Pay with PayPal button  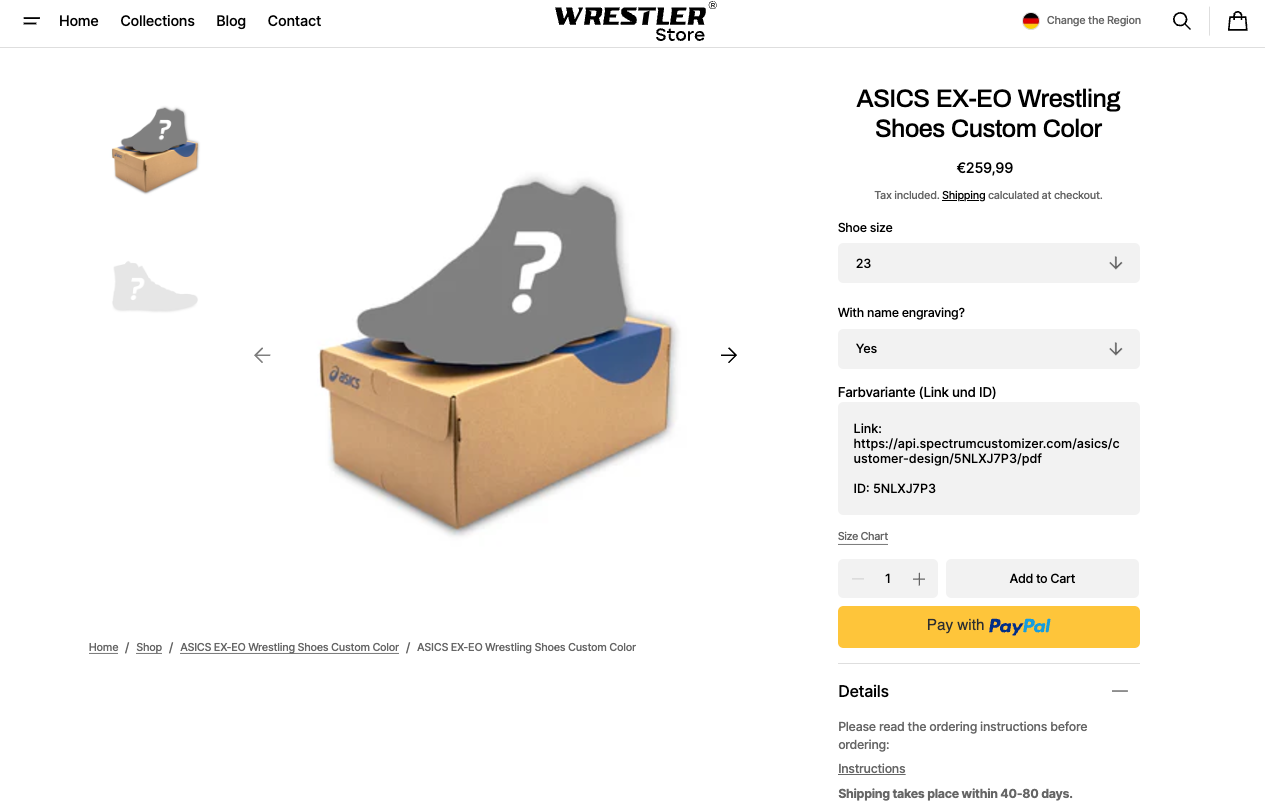(x=988, y=626)
